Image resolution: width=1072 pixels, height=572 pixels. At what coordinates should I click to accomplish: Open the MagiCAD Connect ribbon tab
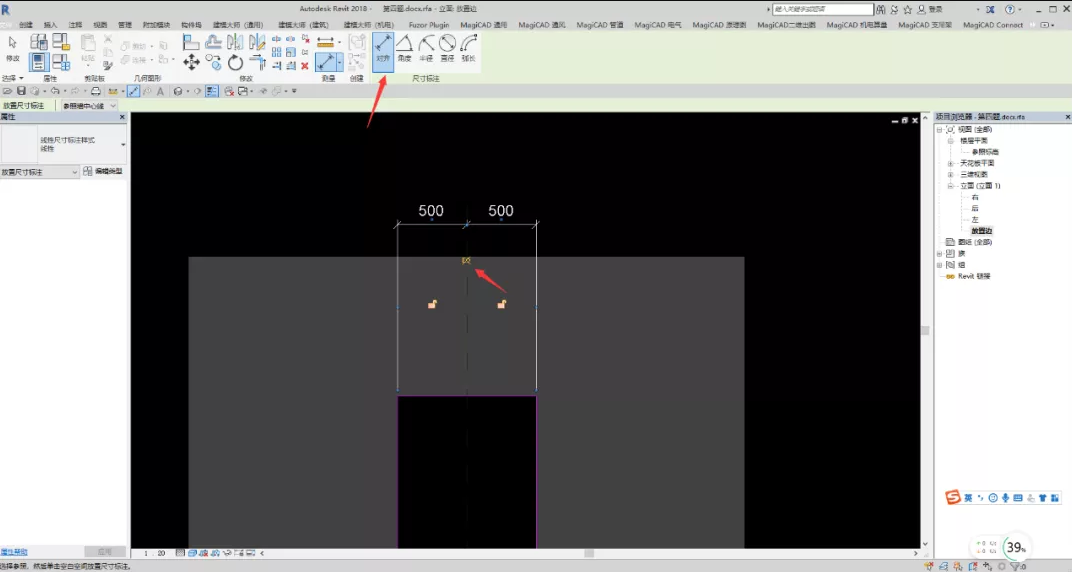click(x=993, y=25)
